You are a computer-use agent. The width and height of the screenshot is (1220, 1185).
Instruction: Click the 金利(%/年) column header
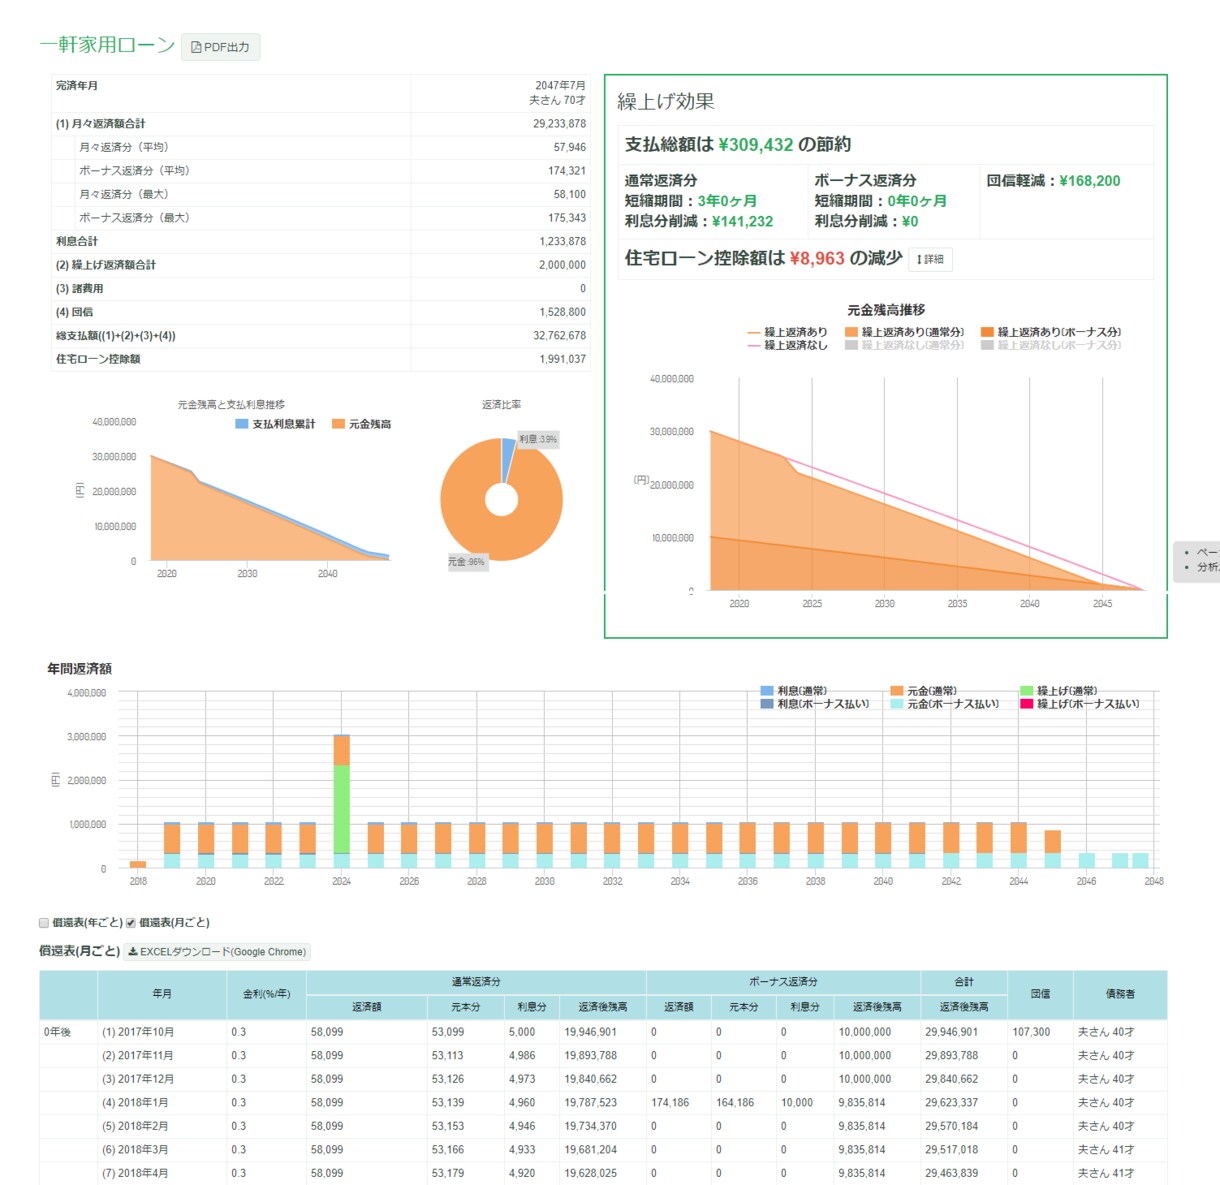(x=267, y=994)
